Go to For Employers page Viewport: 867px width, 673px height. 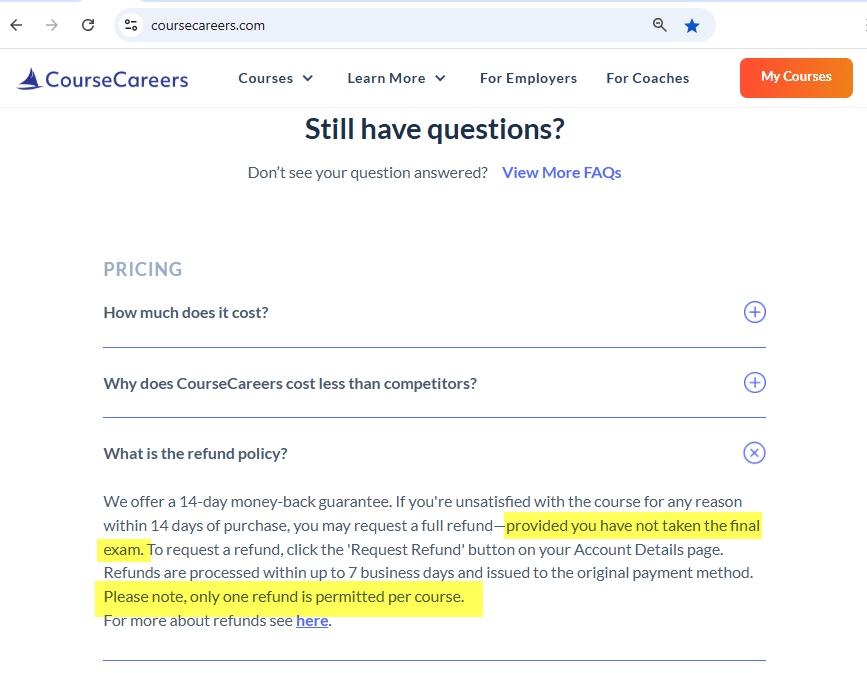(528, 78)
